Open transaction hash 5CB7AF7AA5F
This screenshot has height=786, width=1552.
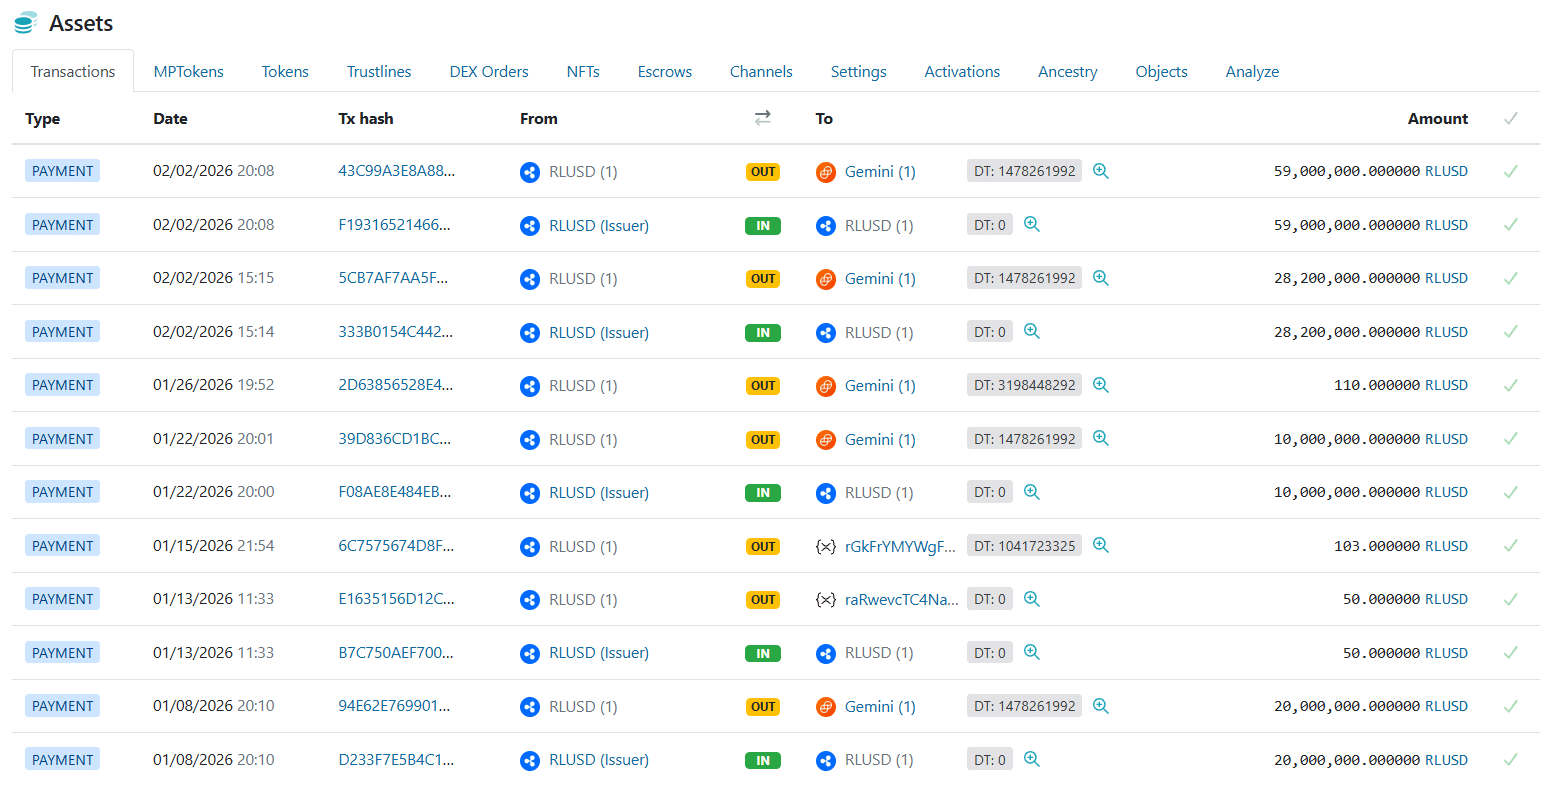[x=393, y=278]
